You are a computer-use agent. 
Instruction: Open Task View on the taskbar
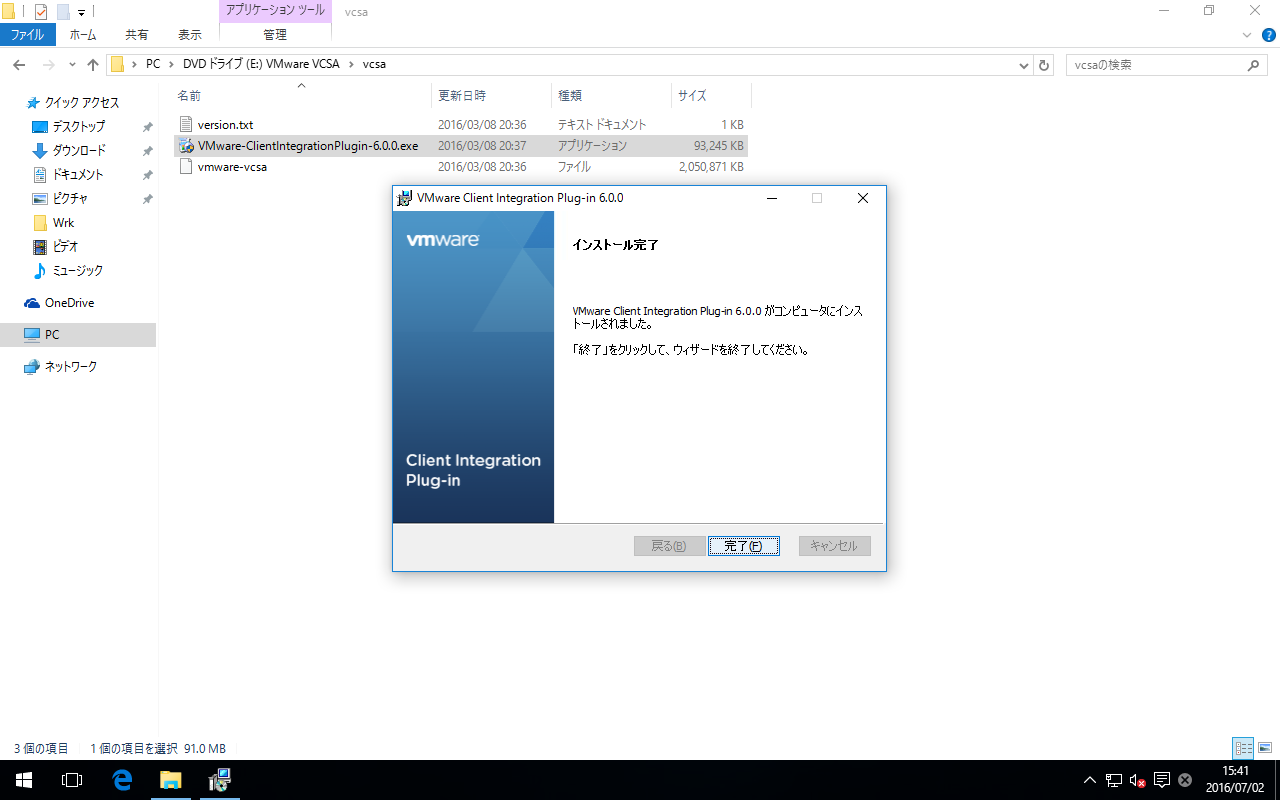pyautogui.click(x=72, y=780)
